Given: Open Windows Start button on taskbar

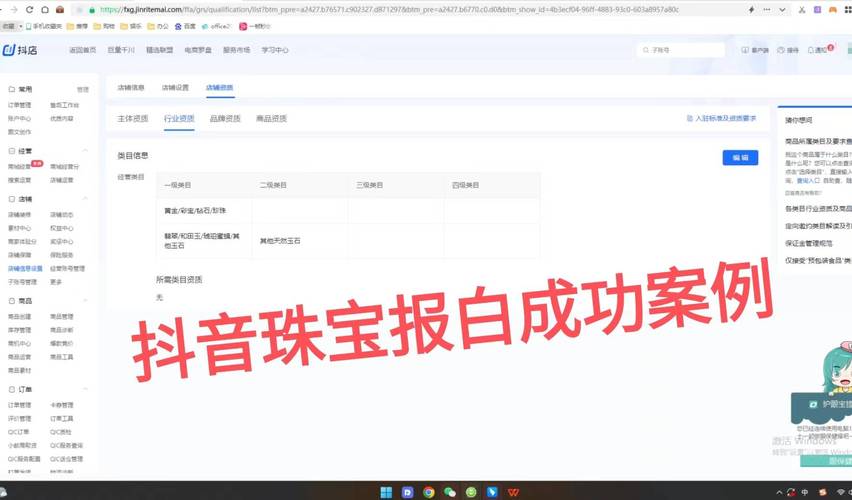Looking at the screenshot, I should tap(386, 492).
